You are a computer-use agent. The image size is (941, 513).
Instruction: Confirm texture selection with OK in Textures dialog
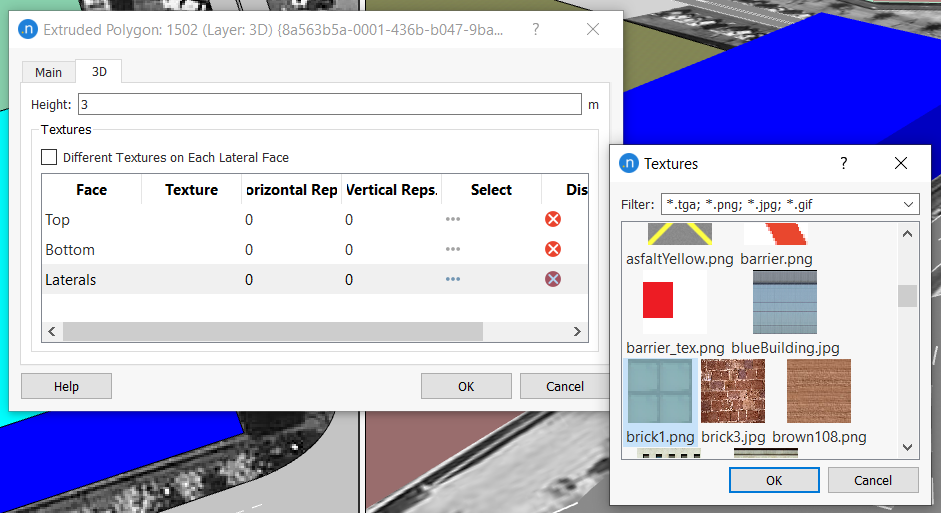773,480
